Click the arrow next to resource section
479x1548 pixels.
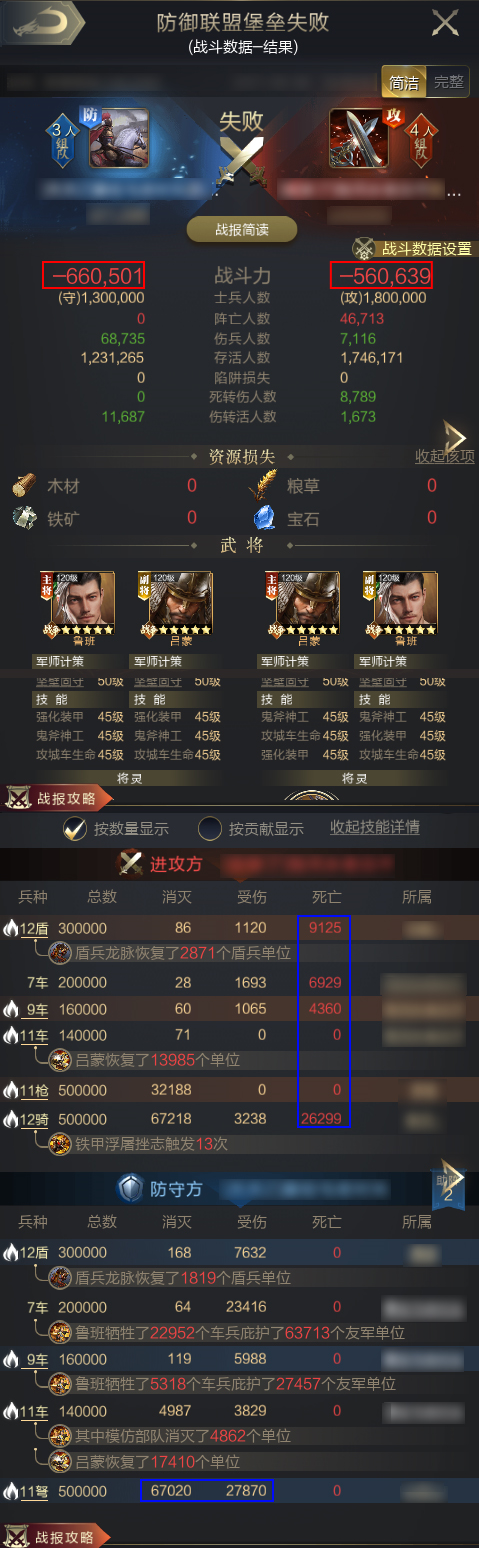point(456,437)
